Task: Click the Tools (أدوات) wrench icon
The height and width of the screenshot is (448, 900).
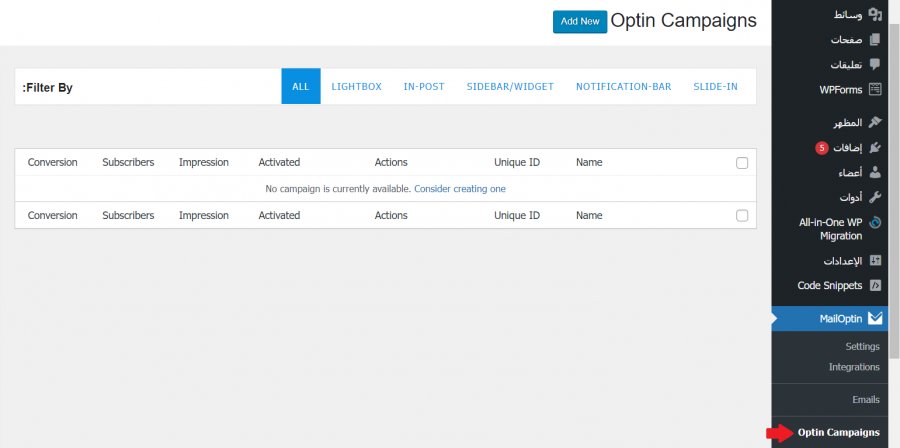Action: point(875,197)
